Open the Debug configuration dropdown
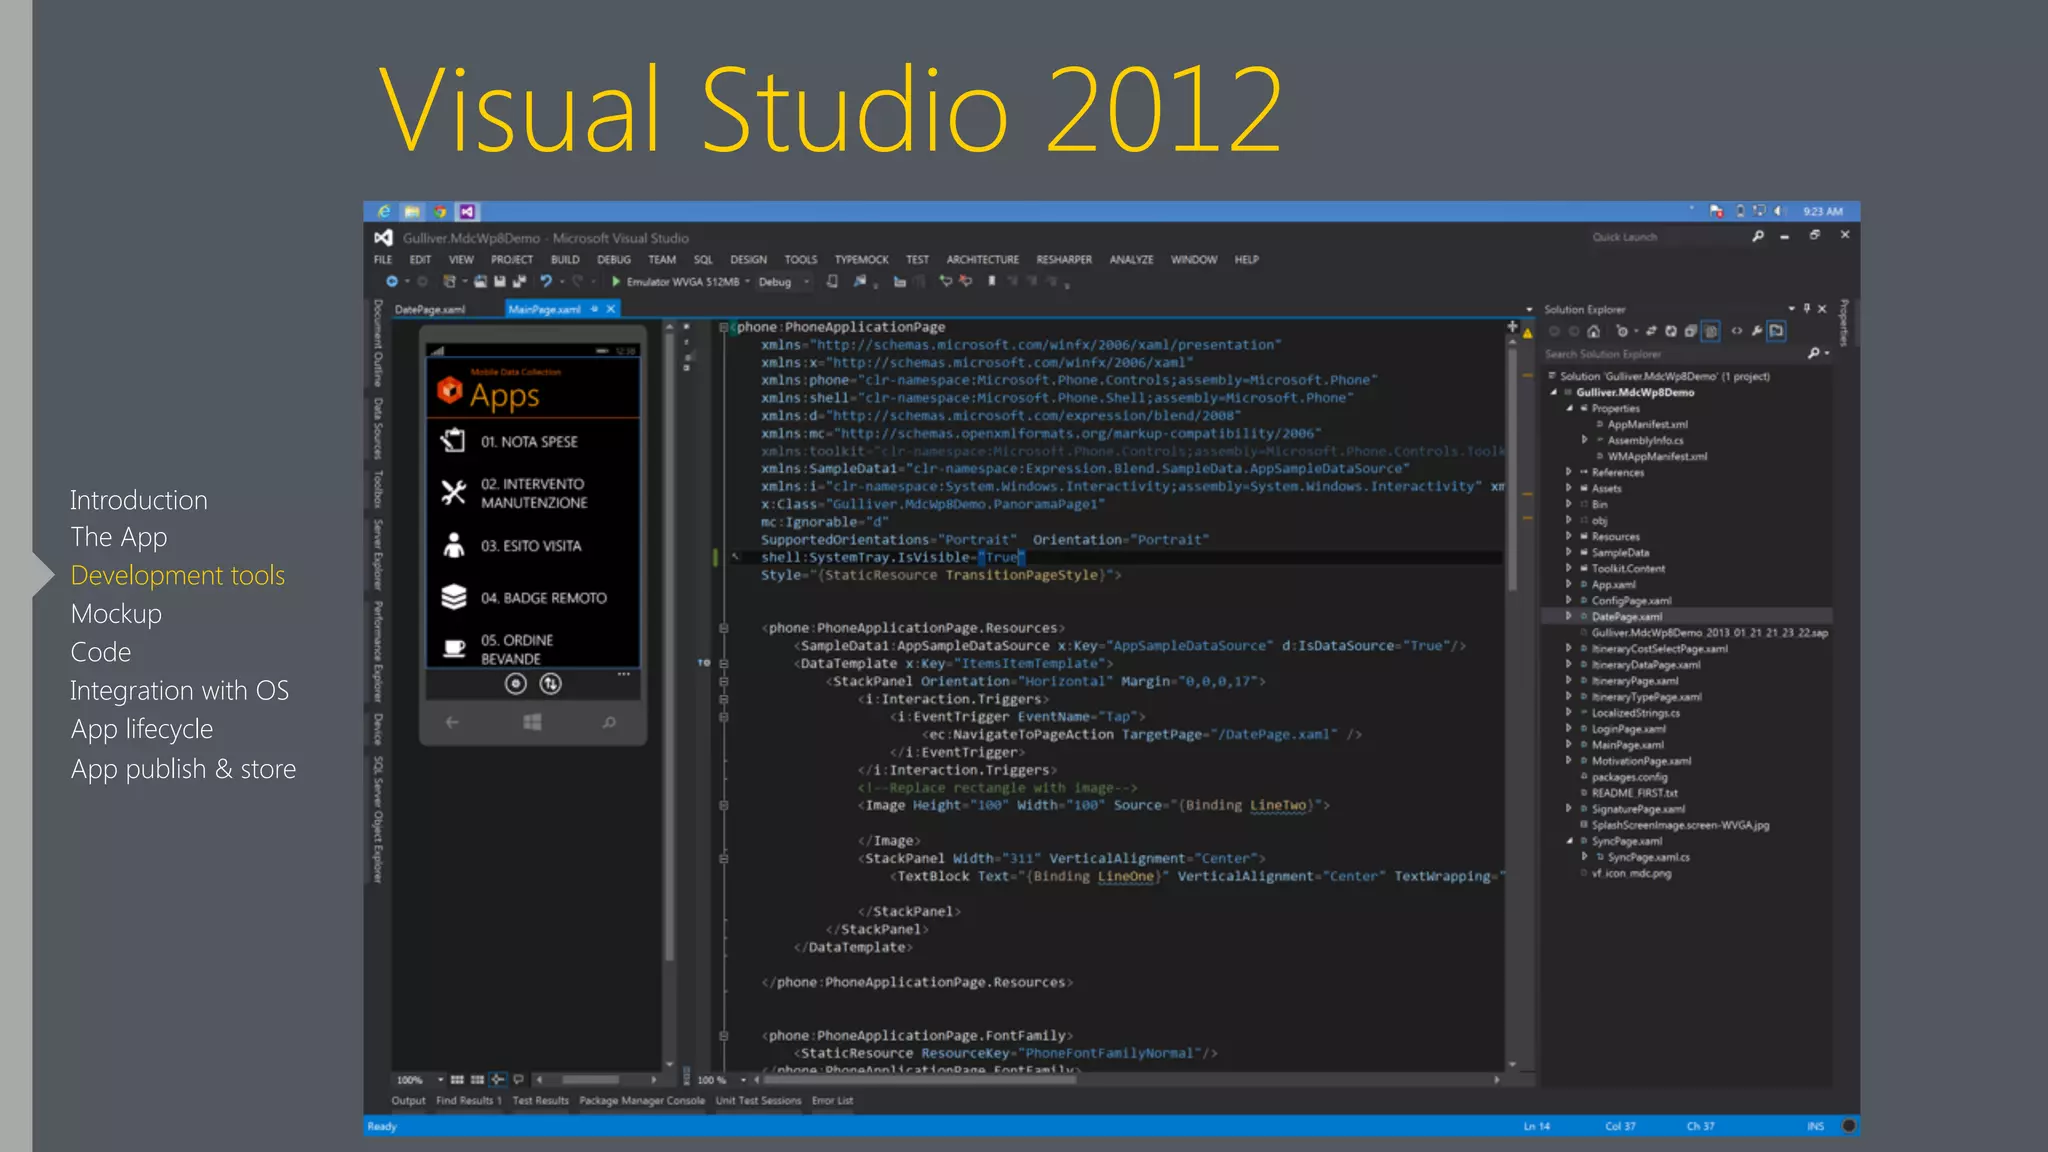Viewport: 2048px width, 1152px height. pyautogui.click(x=807, y=282)
